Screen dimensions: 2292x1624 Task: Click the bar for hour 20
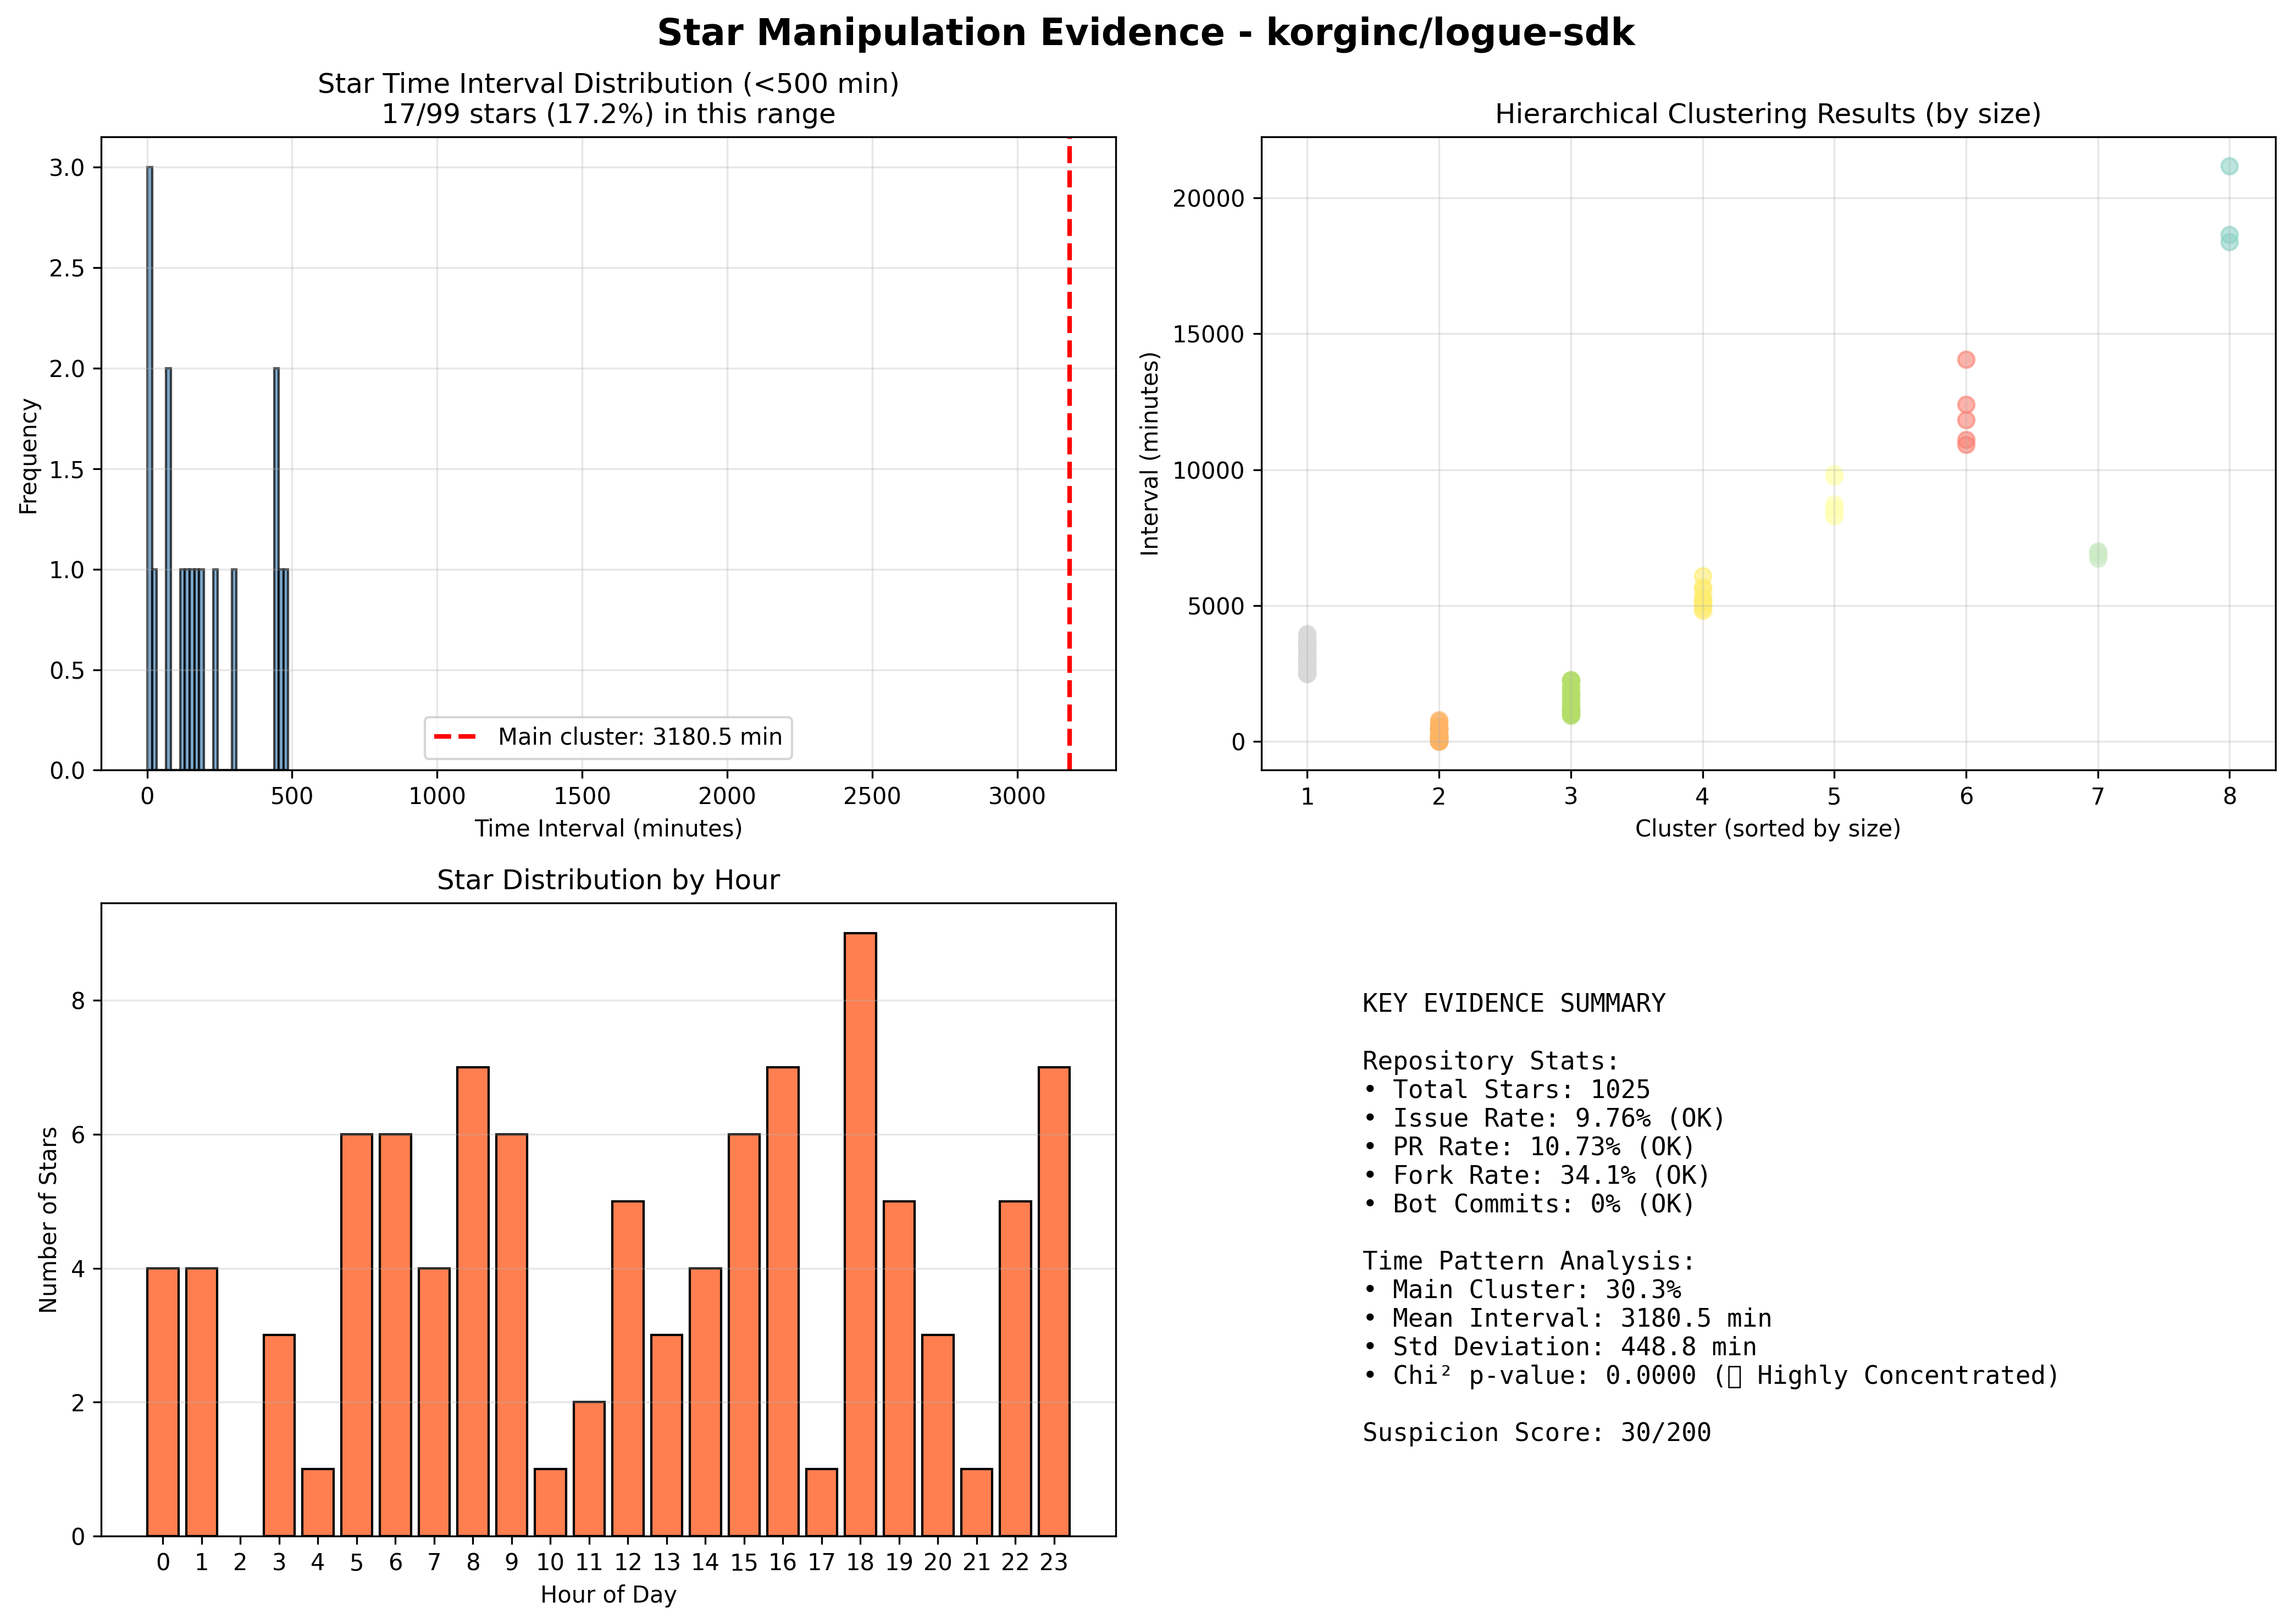938,1435
